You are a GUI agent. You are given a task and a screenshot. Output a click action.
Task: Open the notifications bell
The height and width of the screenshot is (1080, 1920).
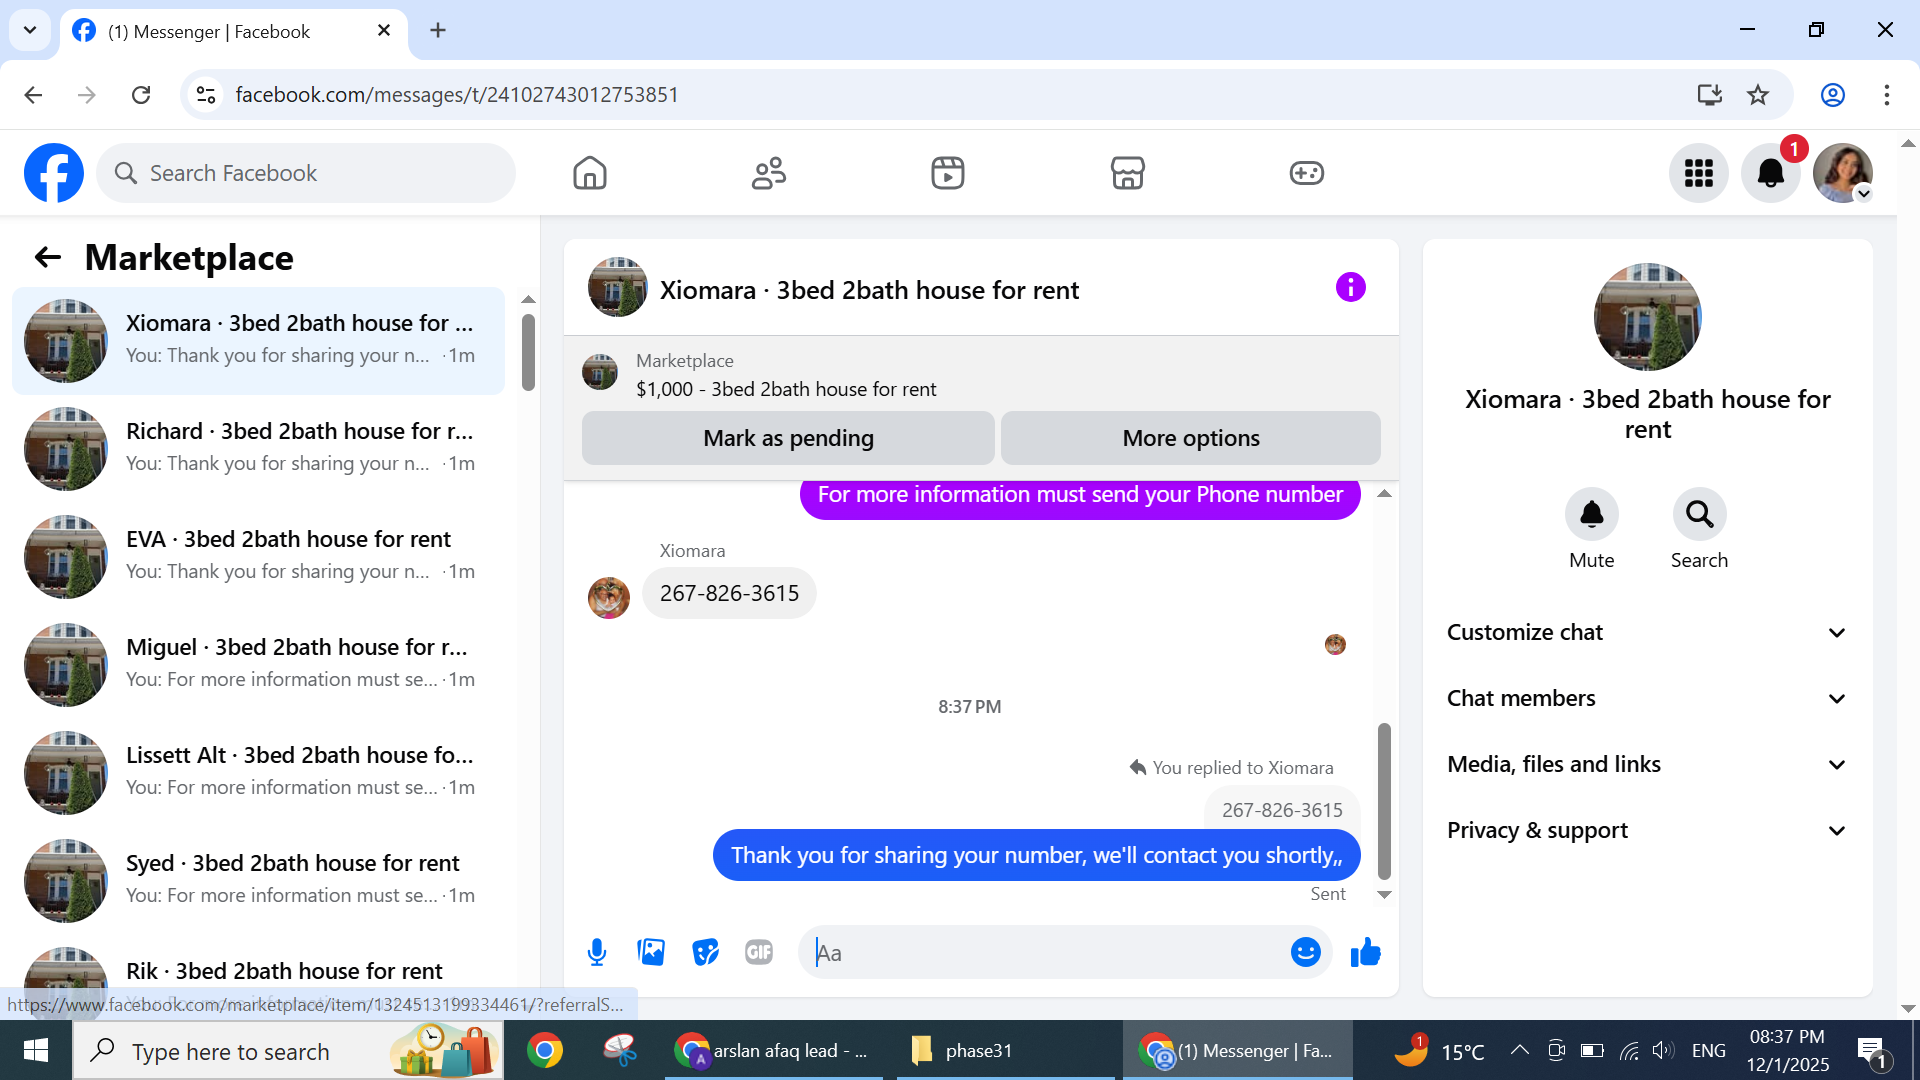click(1771, 173)
